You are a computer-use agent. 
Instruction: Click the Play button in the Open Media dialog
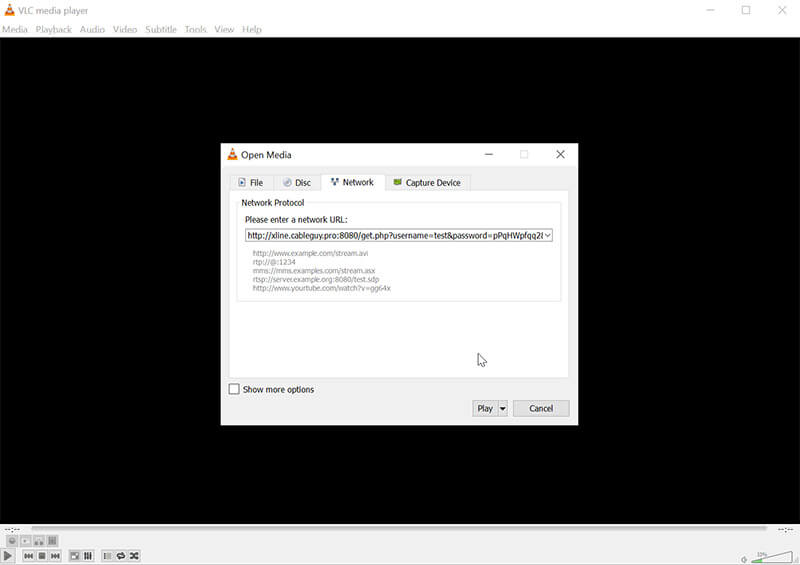point(485,408)
